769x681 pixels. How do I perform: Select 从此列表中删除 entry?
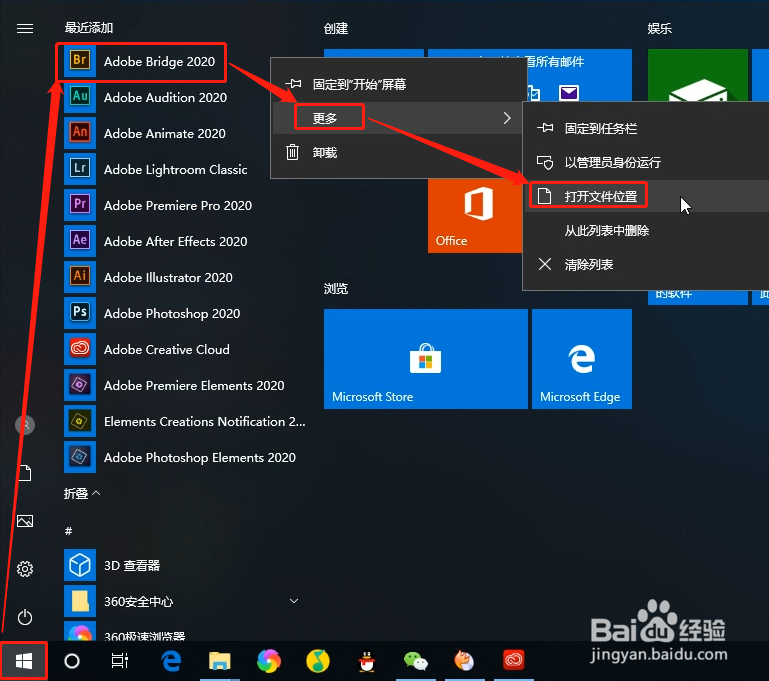click(x=646, y=230)
